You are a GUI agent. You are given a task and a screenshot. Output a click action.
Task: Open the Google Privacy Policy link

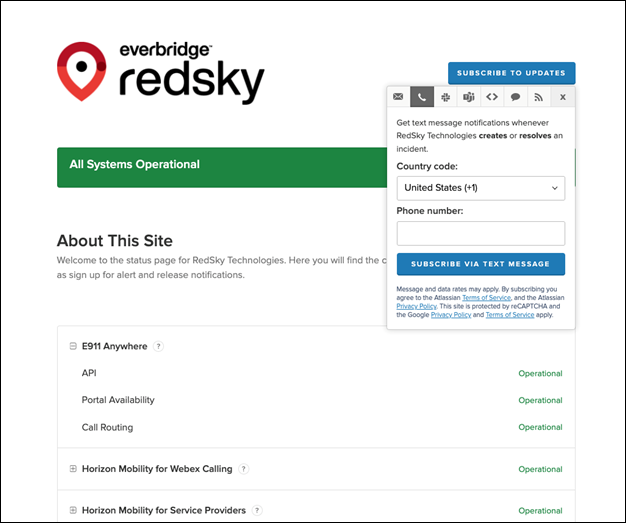pyautogui.click(x=451, y=315)
